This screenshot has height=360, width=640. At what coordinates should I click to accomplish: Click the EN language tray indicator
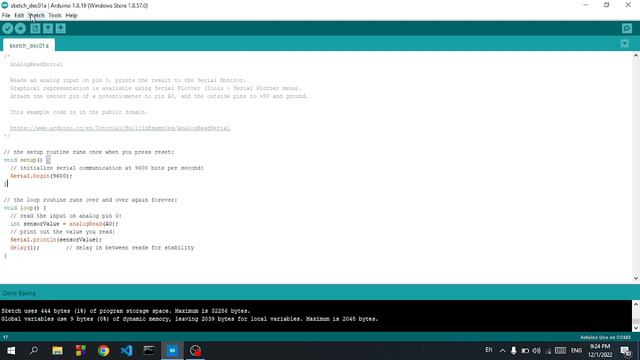[x=489, y=350]
